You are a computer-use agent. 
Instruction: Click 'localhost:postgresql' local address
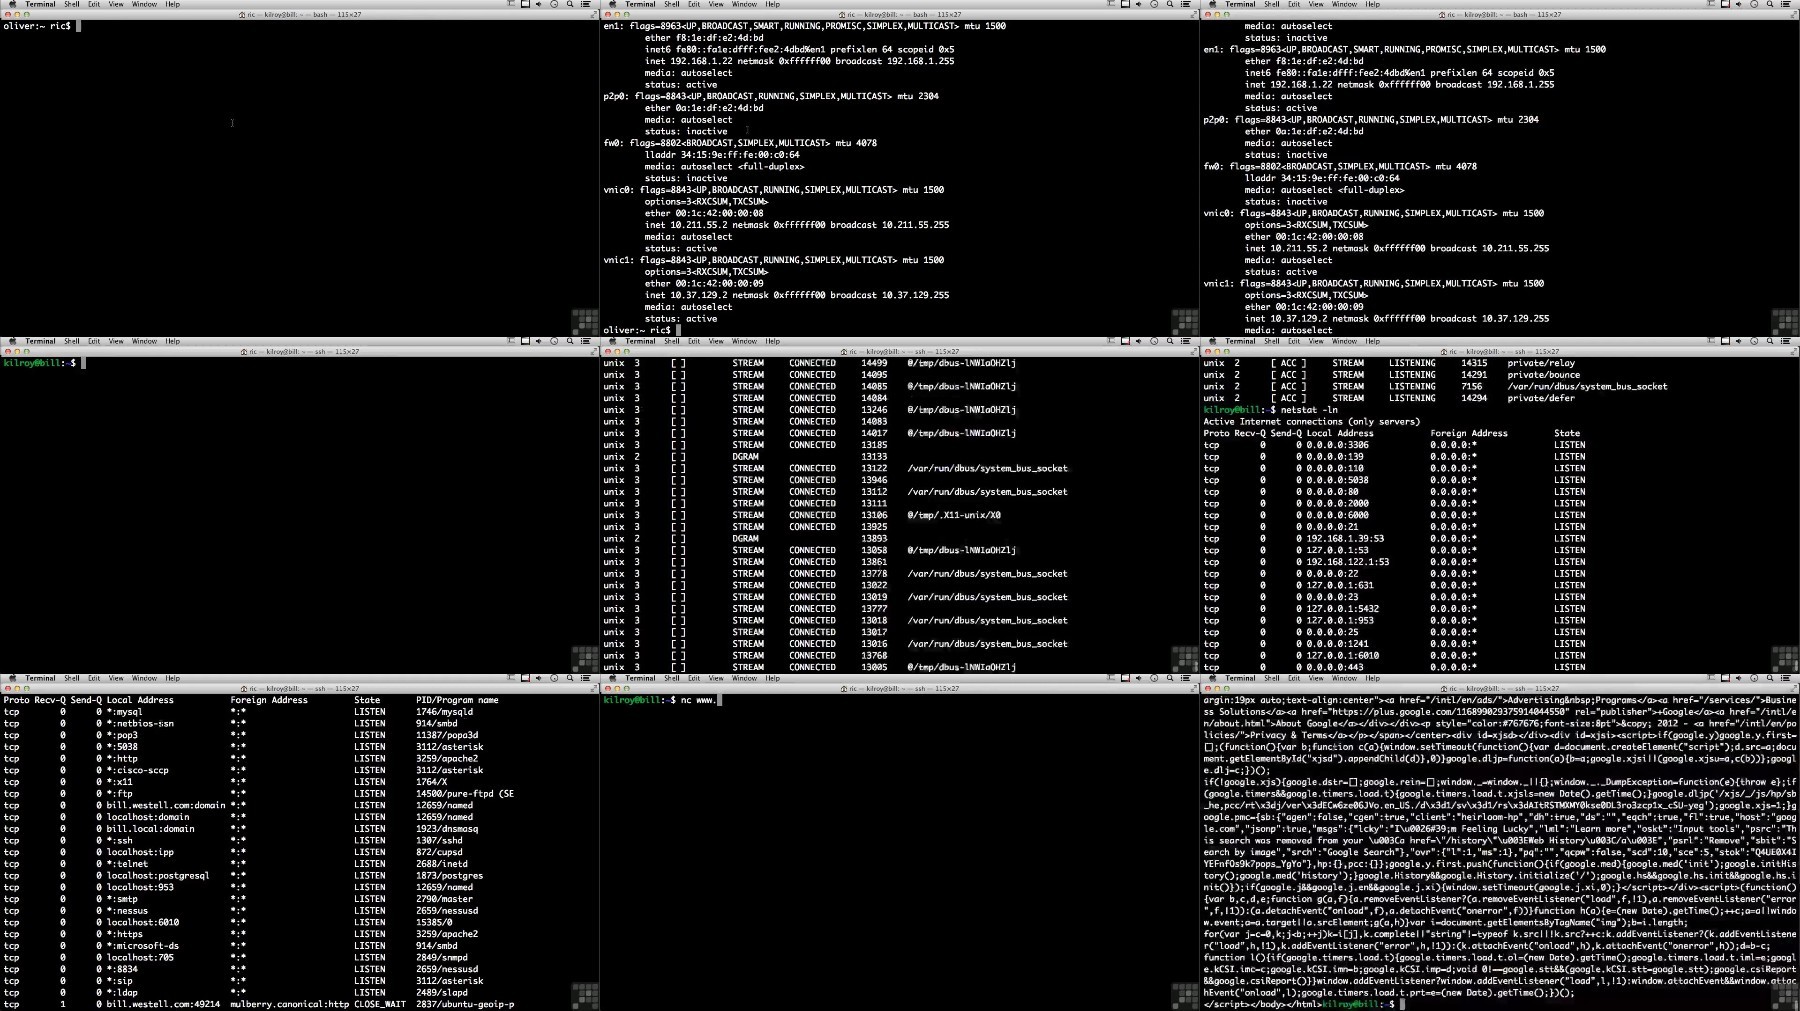(x=158, y=876)
